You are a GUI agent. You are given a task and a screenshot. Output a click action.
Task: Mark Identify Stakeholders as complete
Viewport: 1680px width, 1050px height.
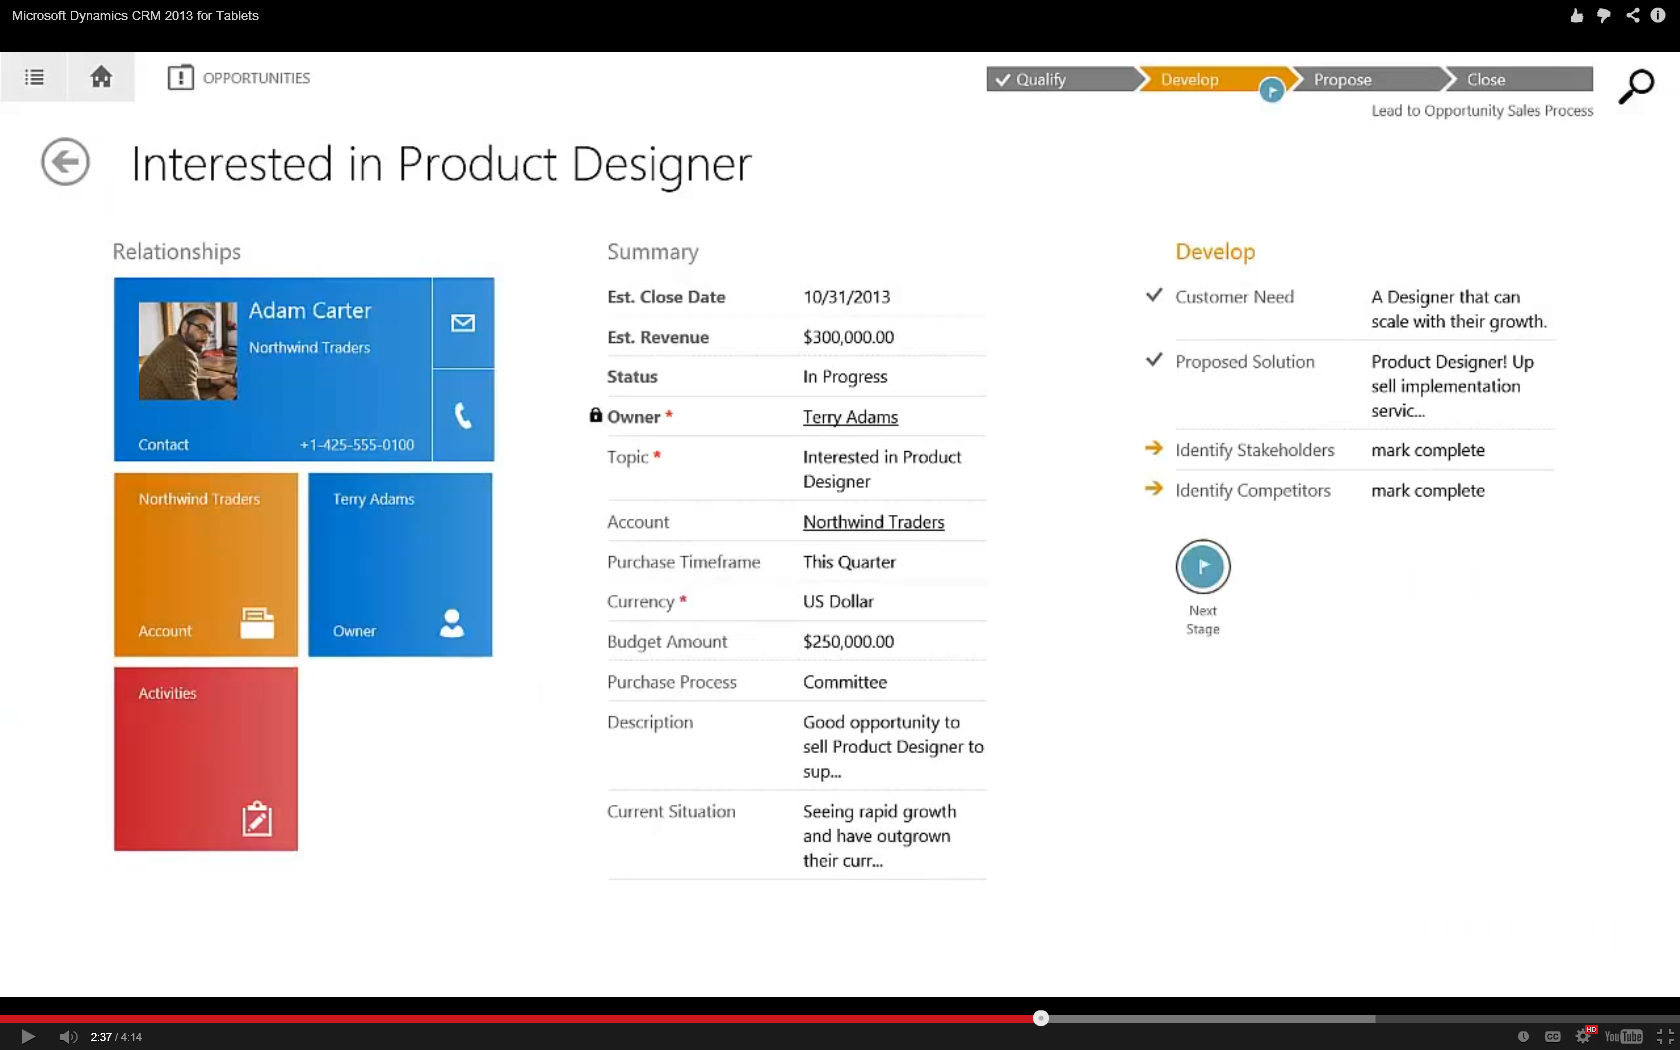(1428, 450)
